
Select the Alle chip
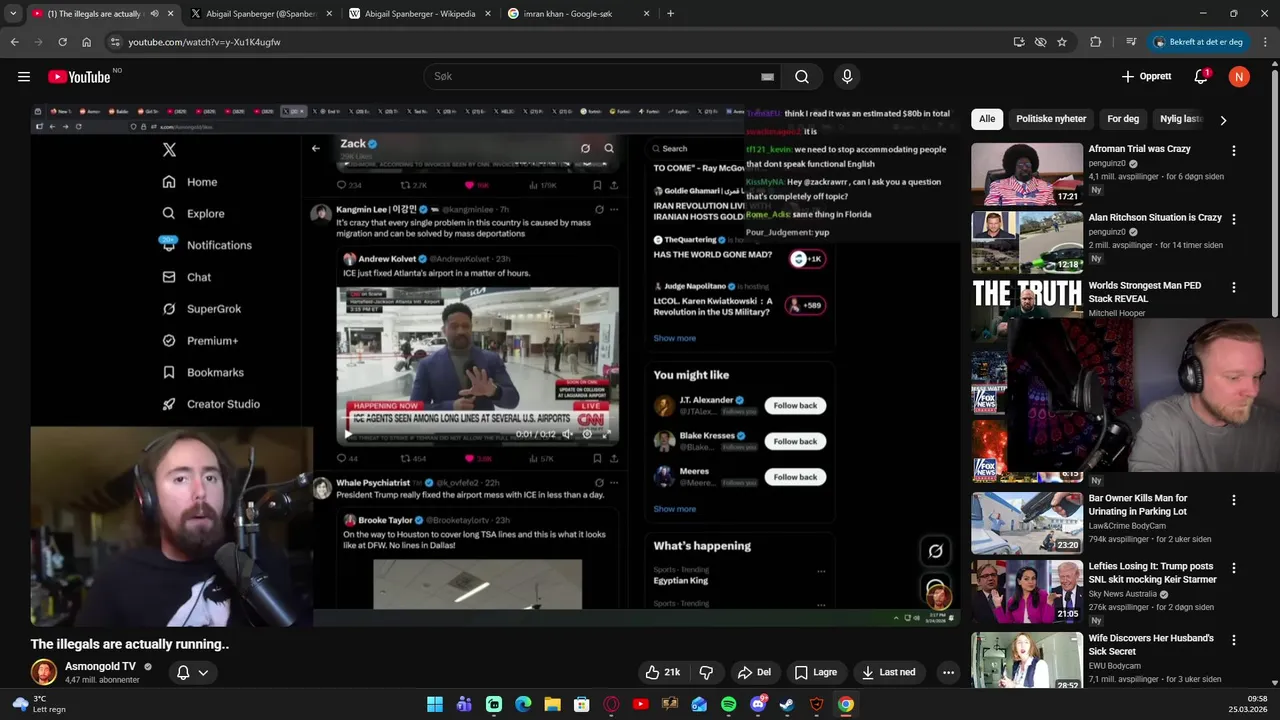coord(987,119)
